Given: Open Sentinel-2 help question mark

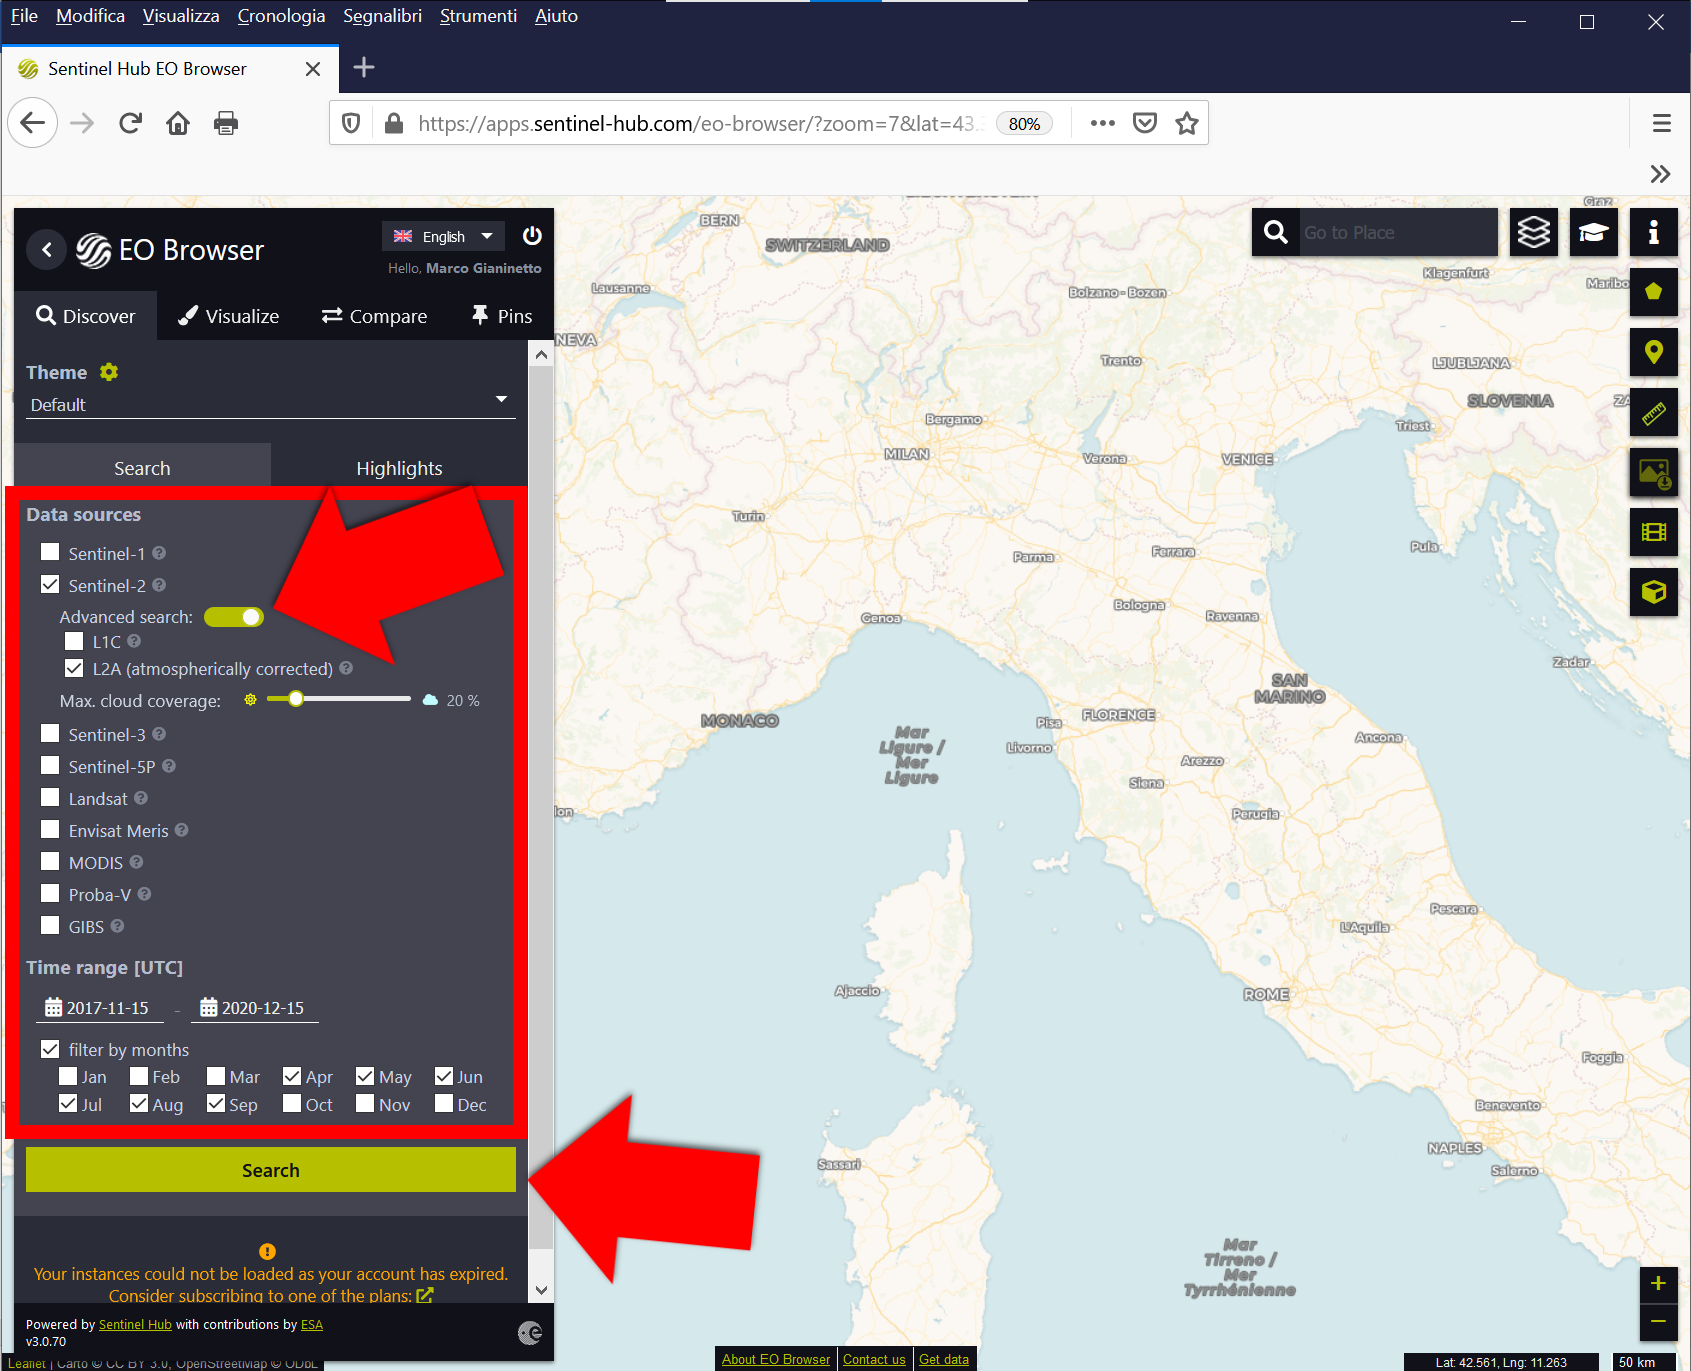Looking at the screenshot, I should tap(159, 585).
